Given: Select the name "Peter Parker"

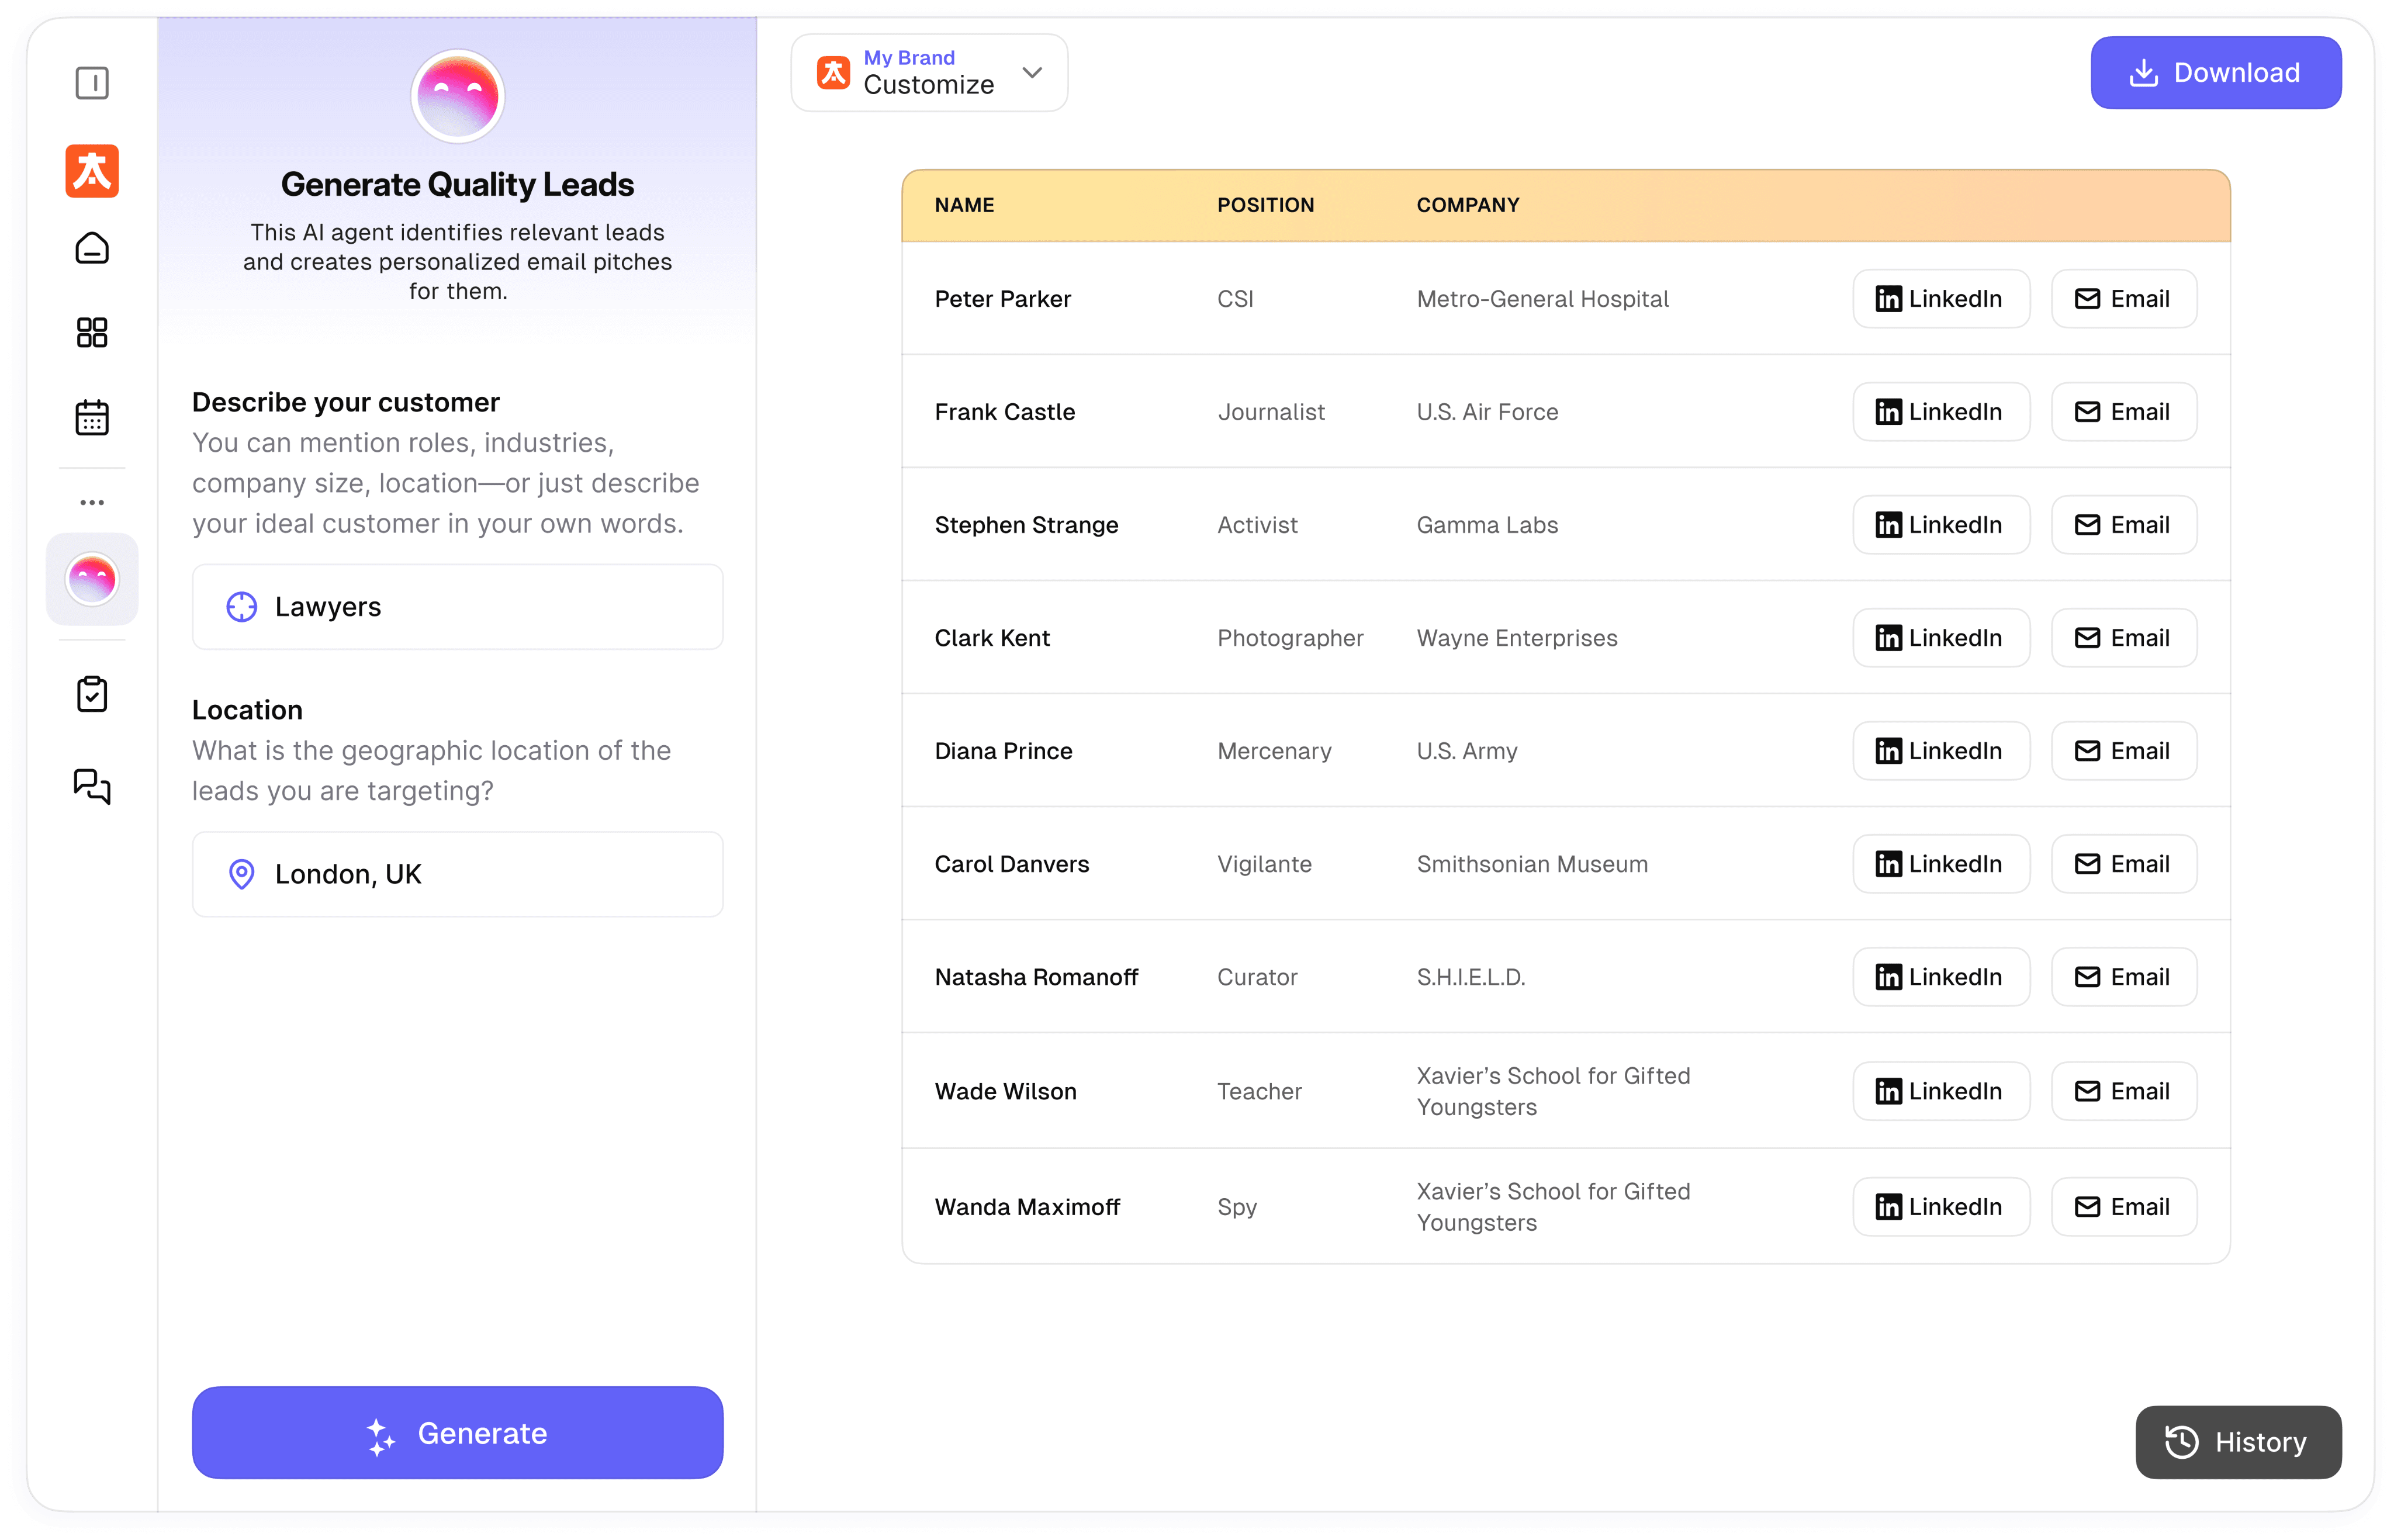Looking at the screenshot, I should [1002, 299].
